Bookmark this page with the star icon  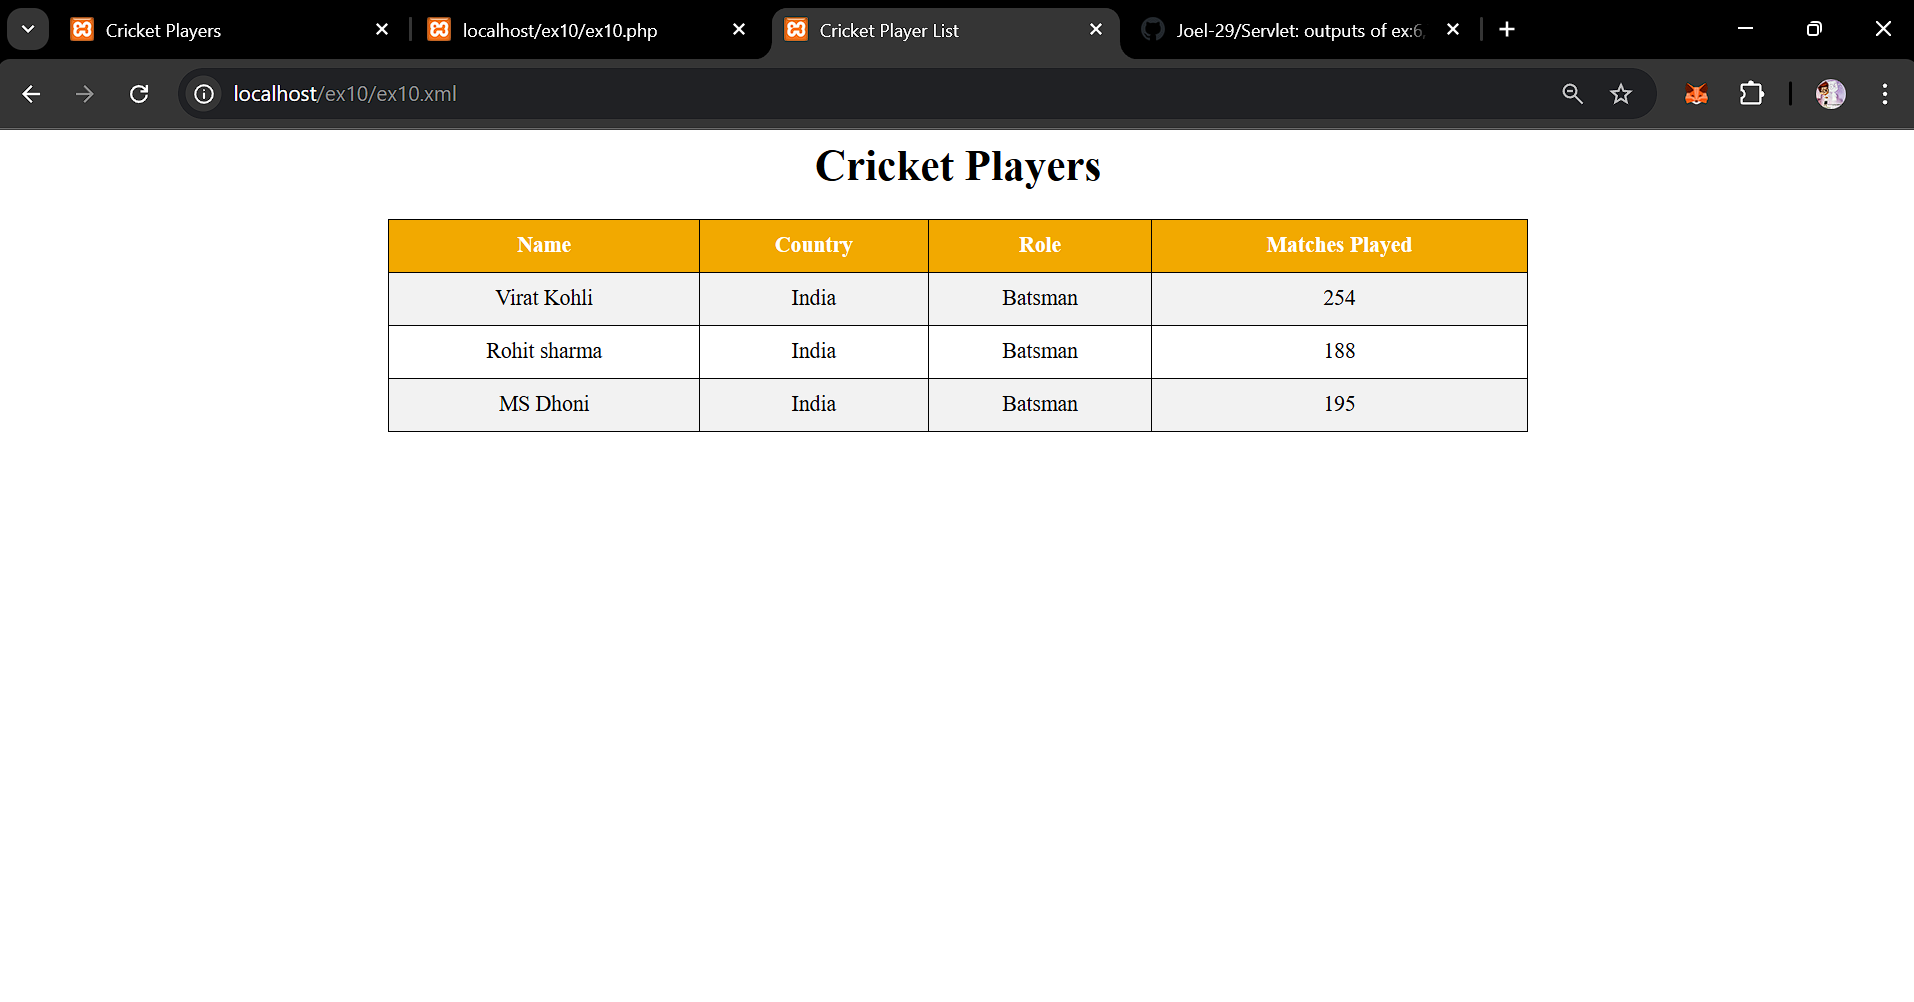click(x=1621, y=94)
